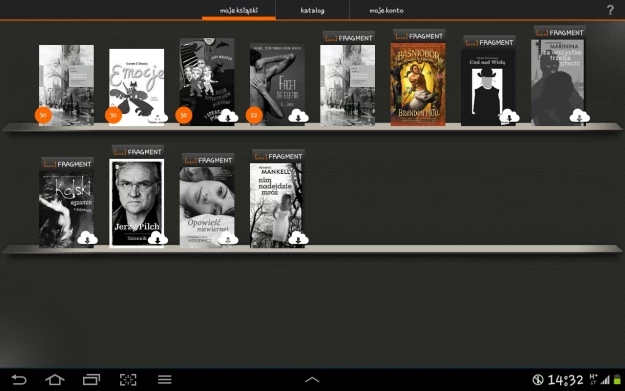The image size is (625, 391).
Task: Select the moje książki tab
Action: pos(239,10)
